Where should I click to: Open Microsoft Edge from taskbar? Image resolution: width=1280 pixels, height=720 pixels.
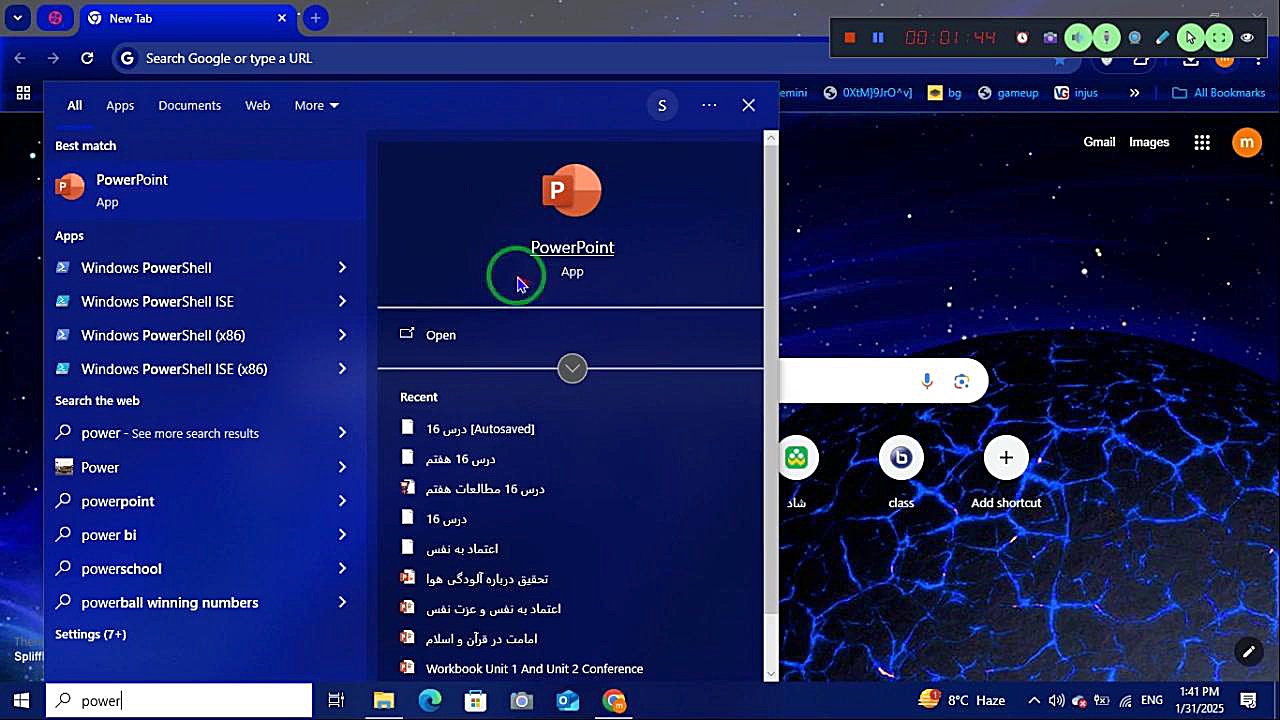(430, 701)
